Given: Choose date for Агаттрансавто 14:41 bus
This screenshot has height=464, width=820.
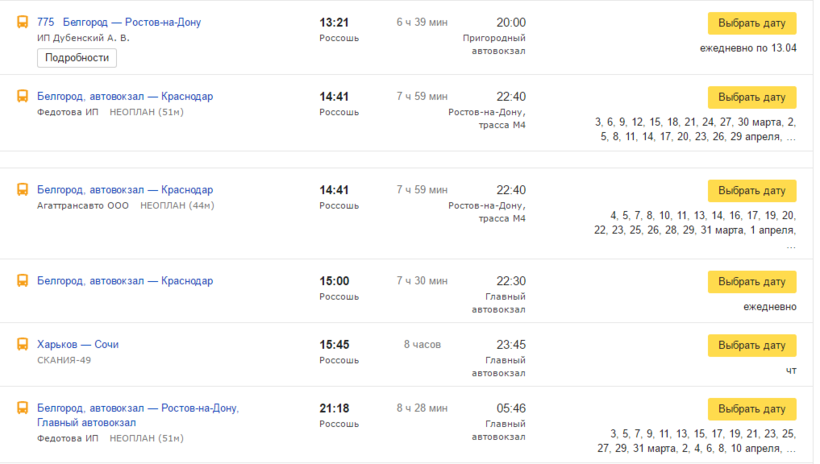Looking at the screenshot, I should 752,191.
